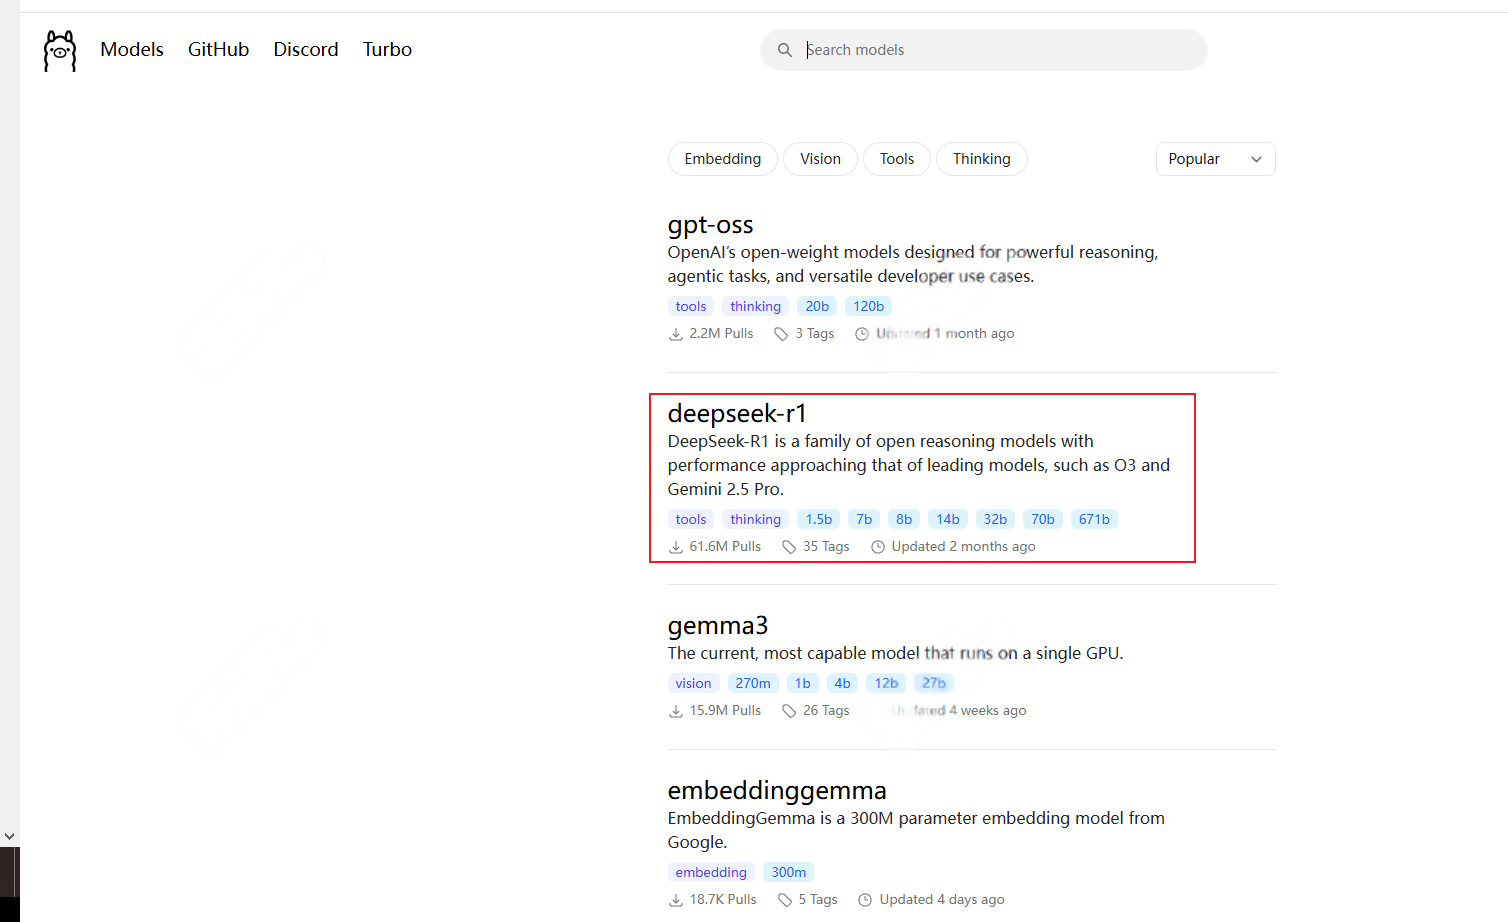Image resolution: width=1508 pixels, height=922 pixels.
Task: Open the gemma3 model page
Action: point(718,626)
